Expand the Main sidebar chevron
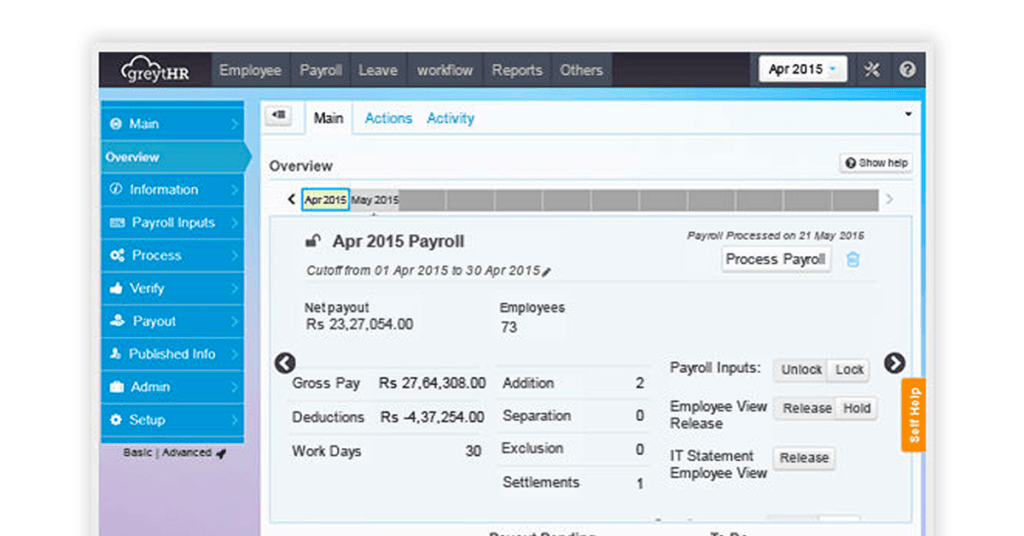Image resolution: width=1024 pixels, height=536 pixels. pos(234,124)
